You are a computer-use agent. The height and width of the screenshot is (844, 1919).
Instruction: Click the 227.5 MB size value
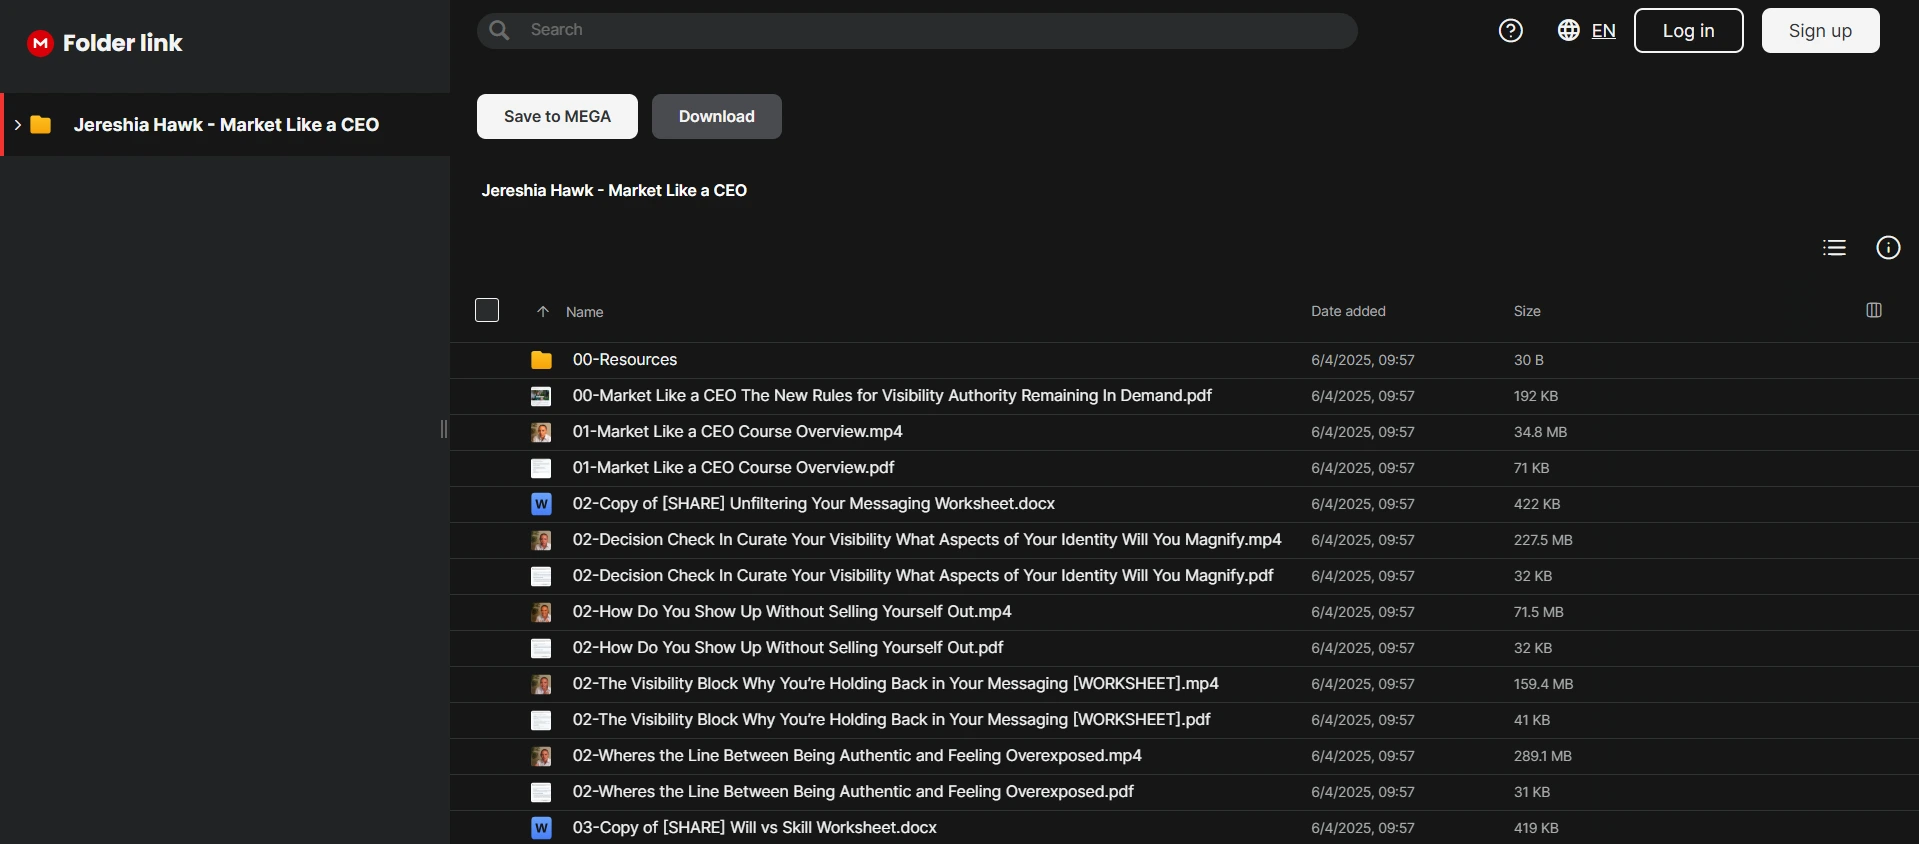1543,540
